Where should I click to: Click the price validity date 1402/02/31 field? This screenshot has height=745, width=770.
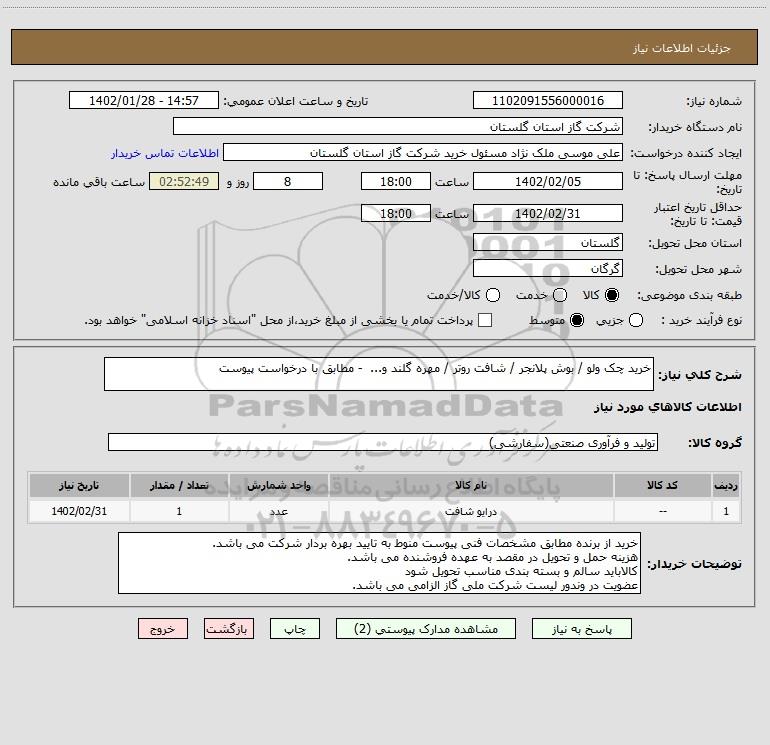pos(548,213)
